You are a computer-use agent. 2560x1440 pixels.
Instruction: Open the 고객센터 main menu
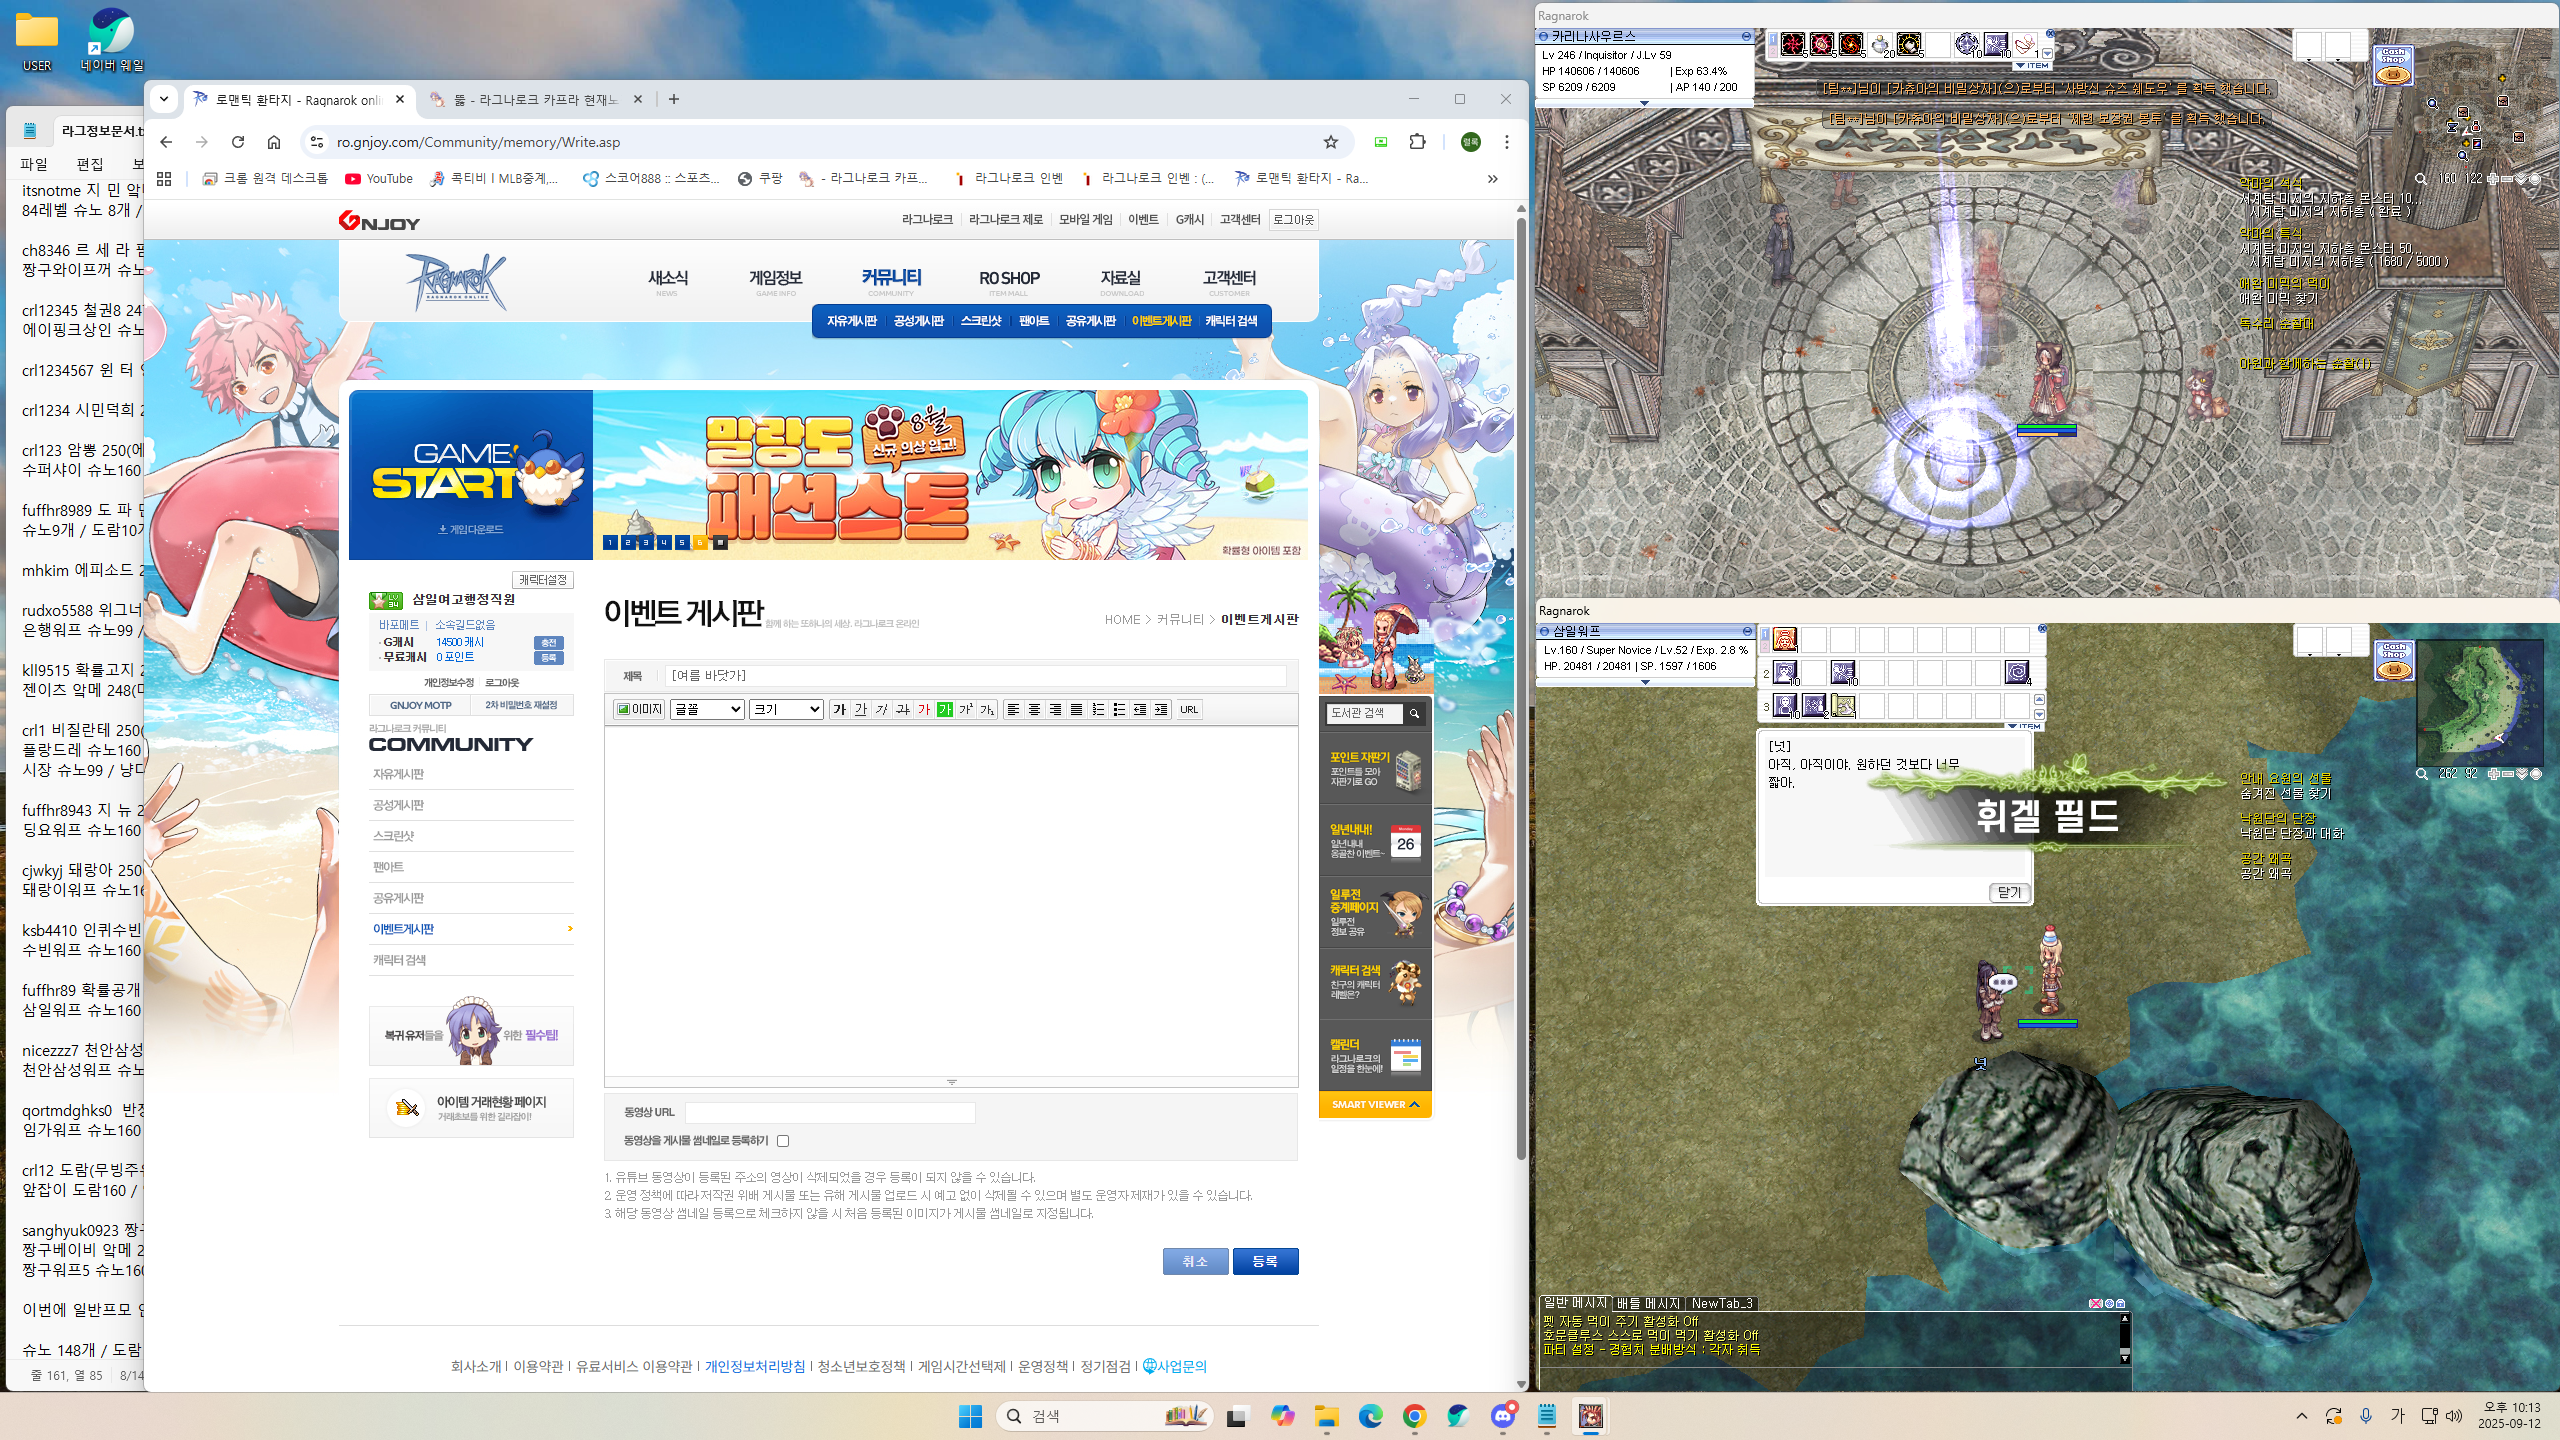[x=1229, y=281]
